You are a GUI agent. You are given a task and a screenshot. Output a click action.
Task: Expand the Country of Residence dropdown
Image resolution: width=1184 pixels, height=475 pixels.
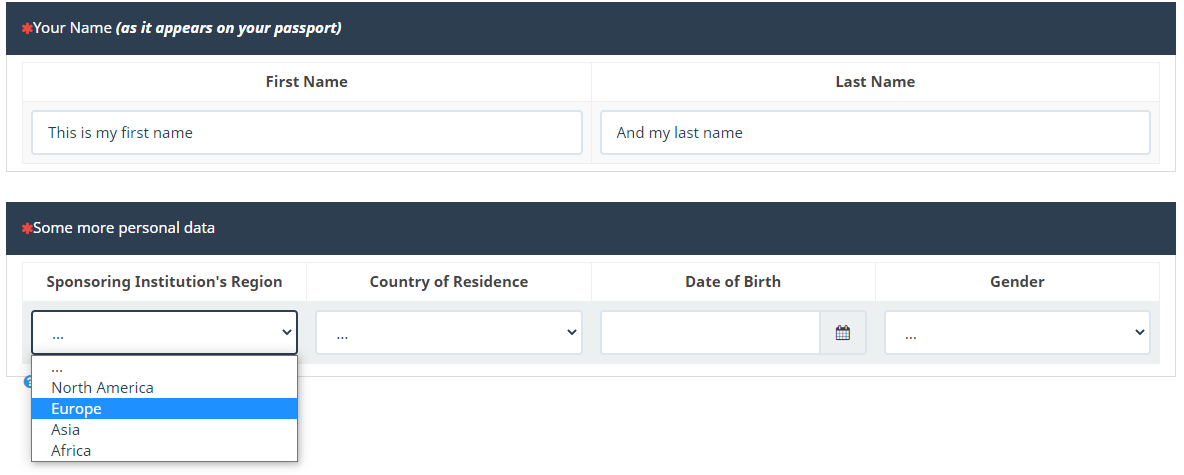point(449,333)
